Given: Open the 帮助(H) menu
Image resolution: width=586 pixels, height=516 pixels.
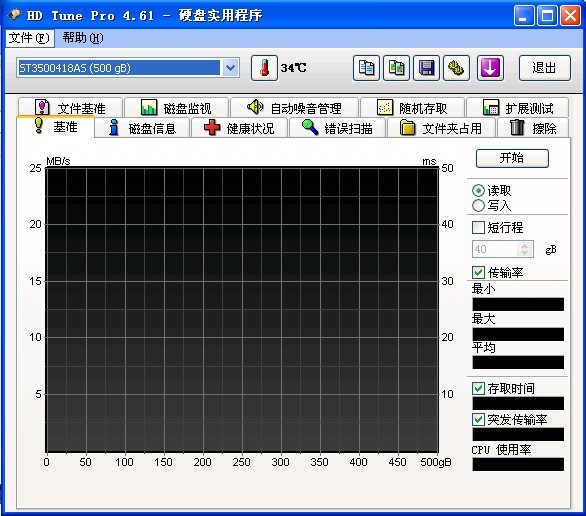Looking at the screenshot, I should 83,38.
